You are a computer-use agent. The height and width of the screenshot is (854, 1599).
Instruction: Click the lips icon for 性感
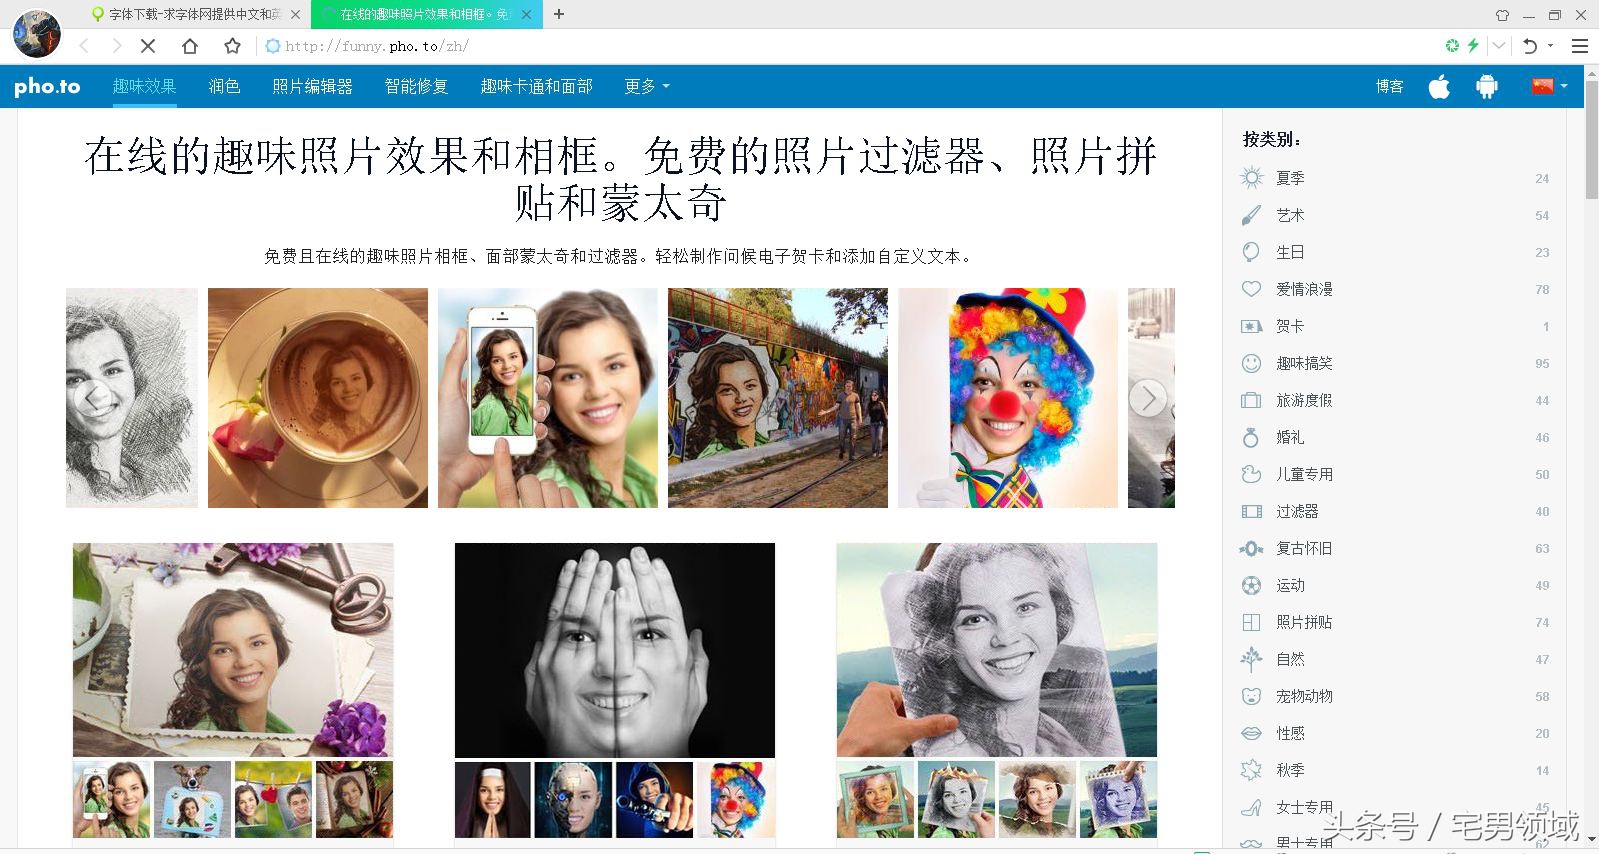point(1251,733)
